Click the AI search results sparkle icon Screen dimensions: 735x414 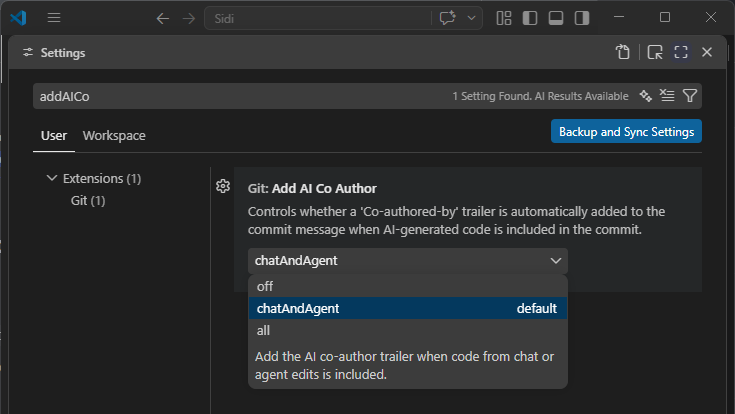[x=645, y=96]
